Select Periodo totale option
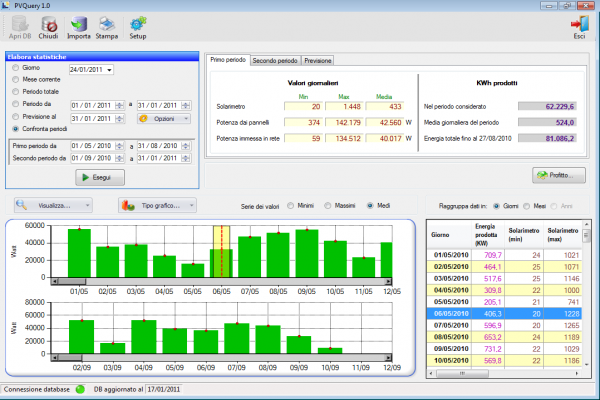The image size is (600, 400). point(15,92)
